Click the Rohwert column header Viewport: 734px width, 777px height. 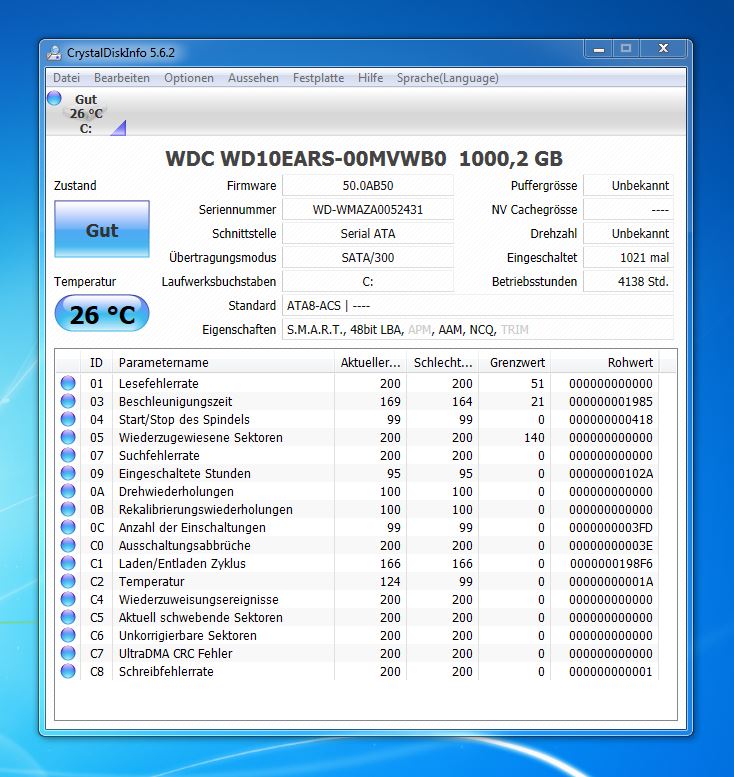[x=605, y=362]
